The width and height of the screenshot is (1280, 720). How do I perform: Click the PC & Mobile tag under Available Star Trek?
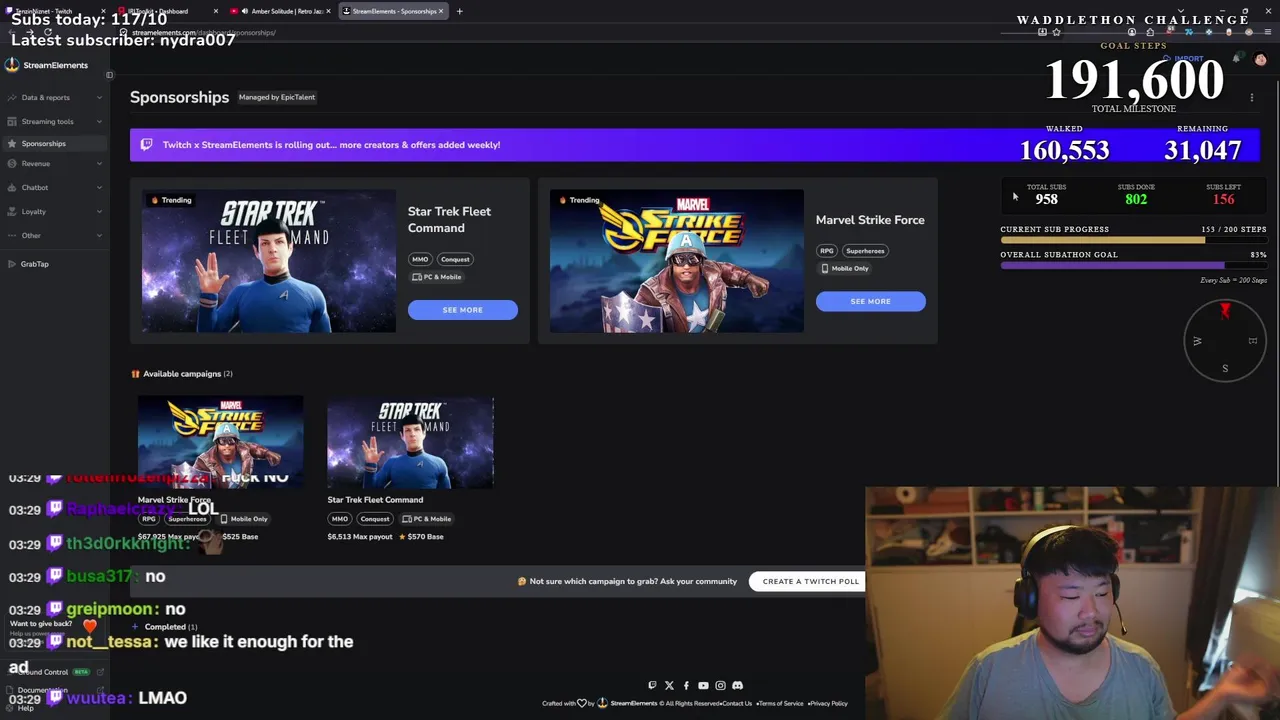pos(427,519)
